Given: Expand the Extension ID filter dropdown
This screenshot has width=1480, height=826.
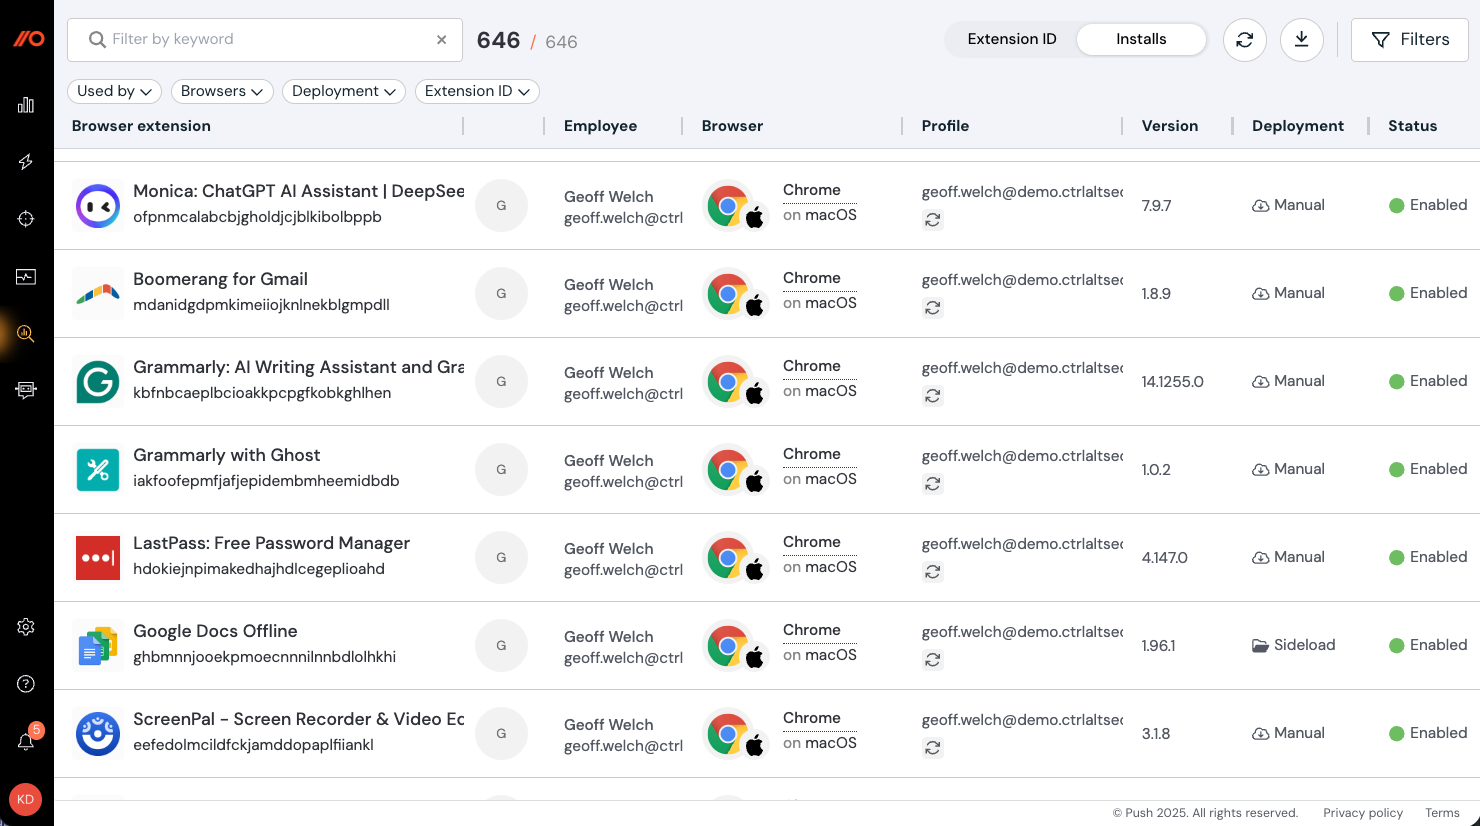Looking at the screenshot, I should [477, 91].
